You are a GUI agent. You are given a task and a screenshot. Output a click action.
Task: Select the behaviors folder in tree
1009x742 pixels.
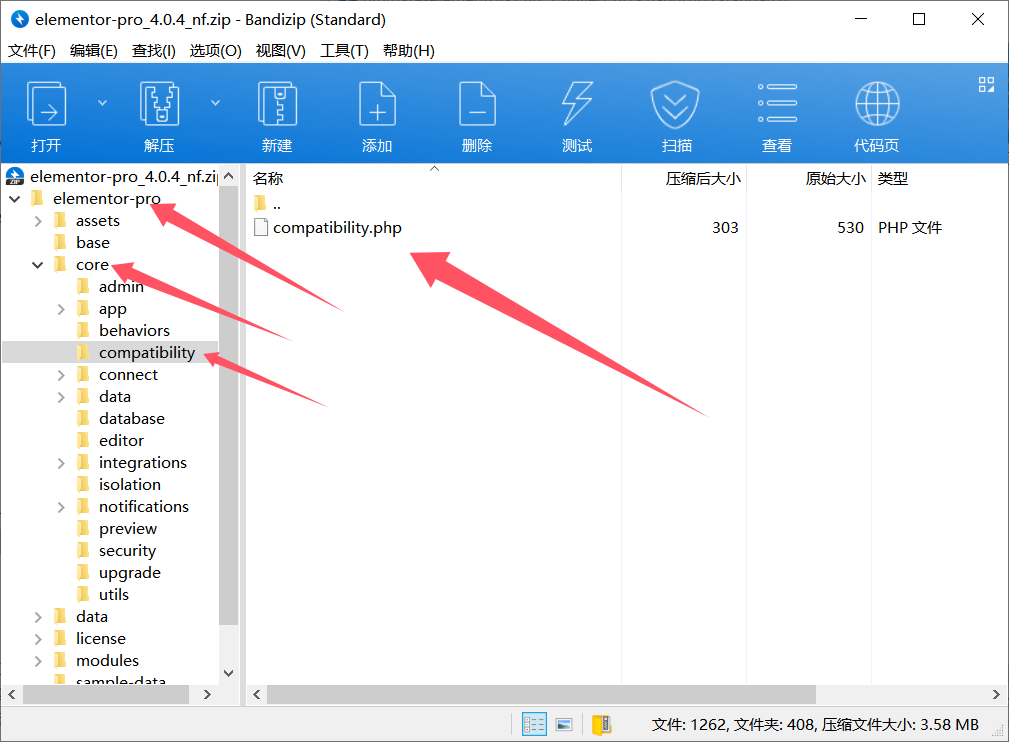134,331
